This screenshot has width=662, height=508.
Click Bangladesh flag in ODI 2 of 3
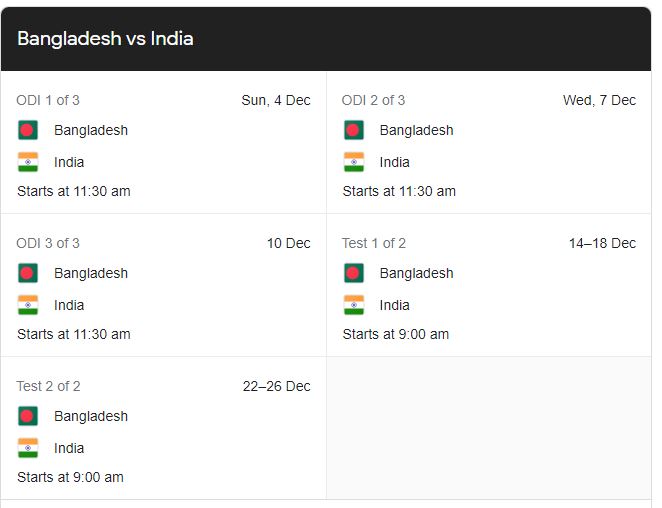click(354, 130)
